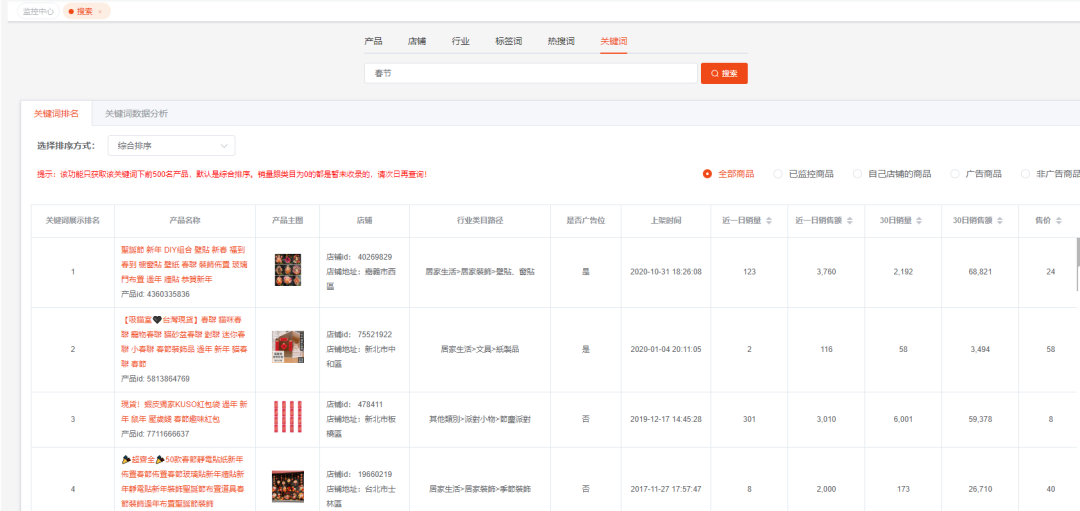Click the keyword search input containing 春节
The height and width of the screenshot is (511, 1080).
[x=531, y=73]
